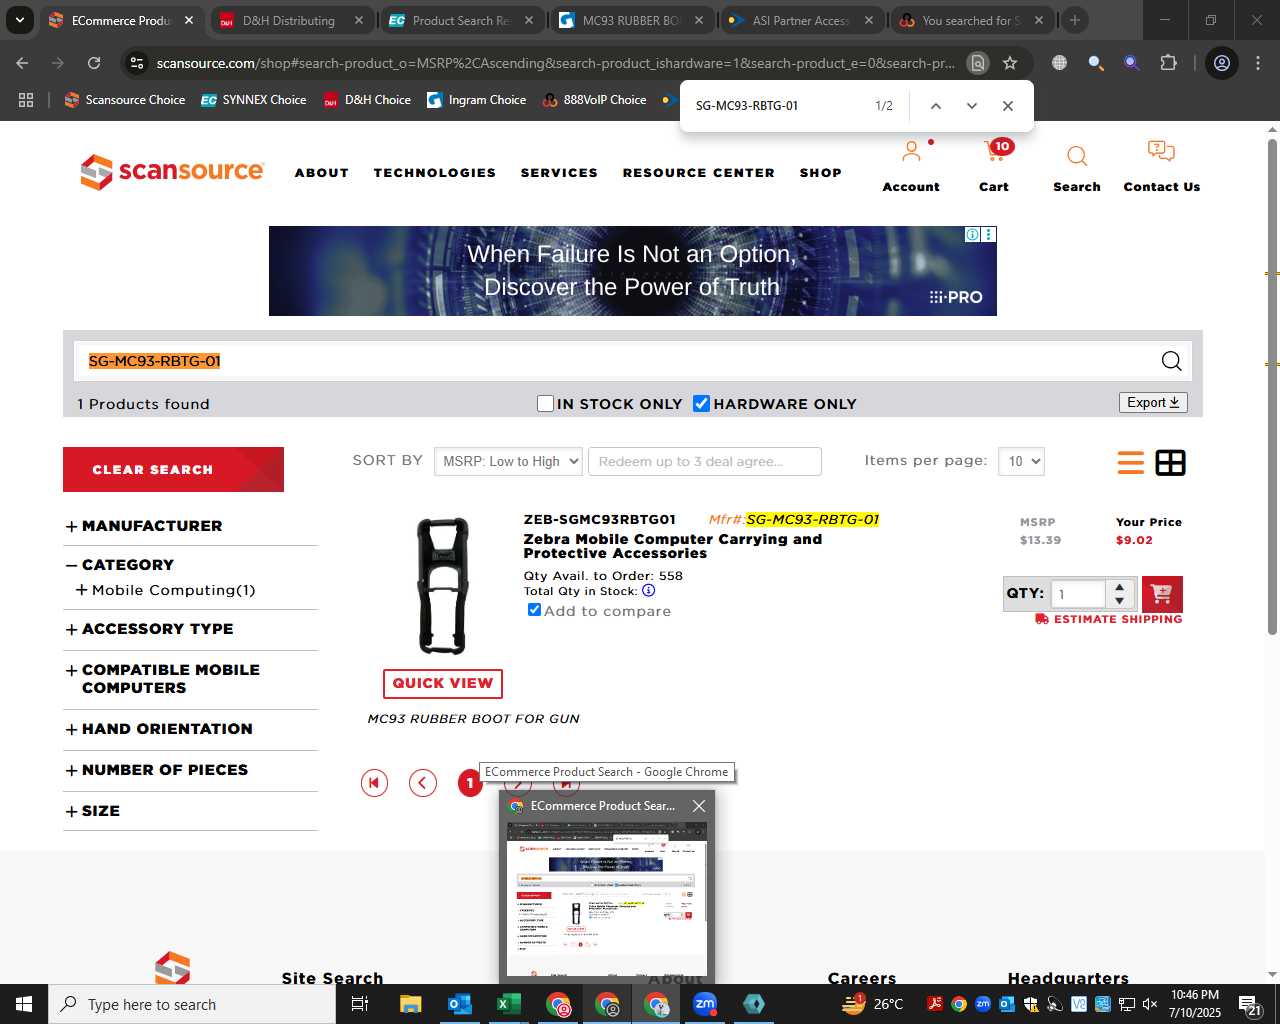Click the estimate shipping truck icon
The image size is (1280, 1024).
click(x=1042, y=619)
